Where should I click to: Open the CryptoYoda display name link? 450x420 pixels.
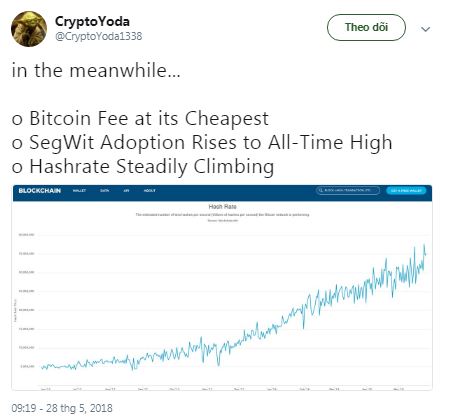92,22
